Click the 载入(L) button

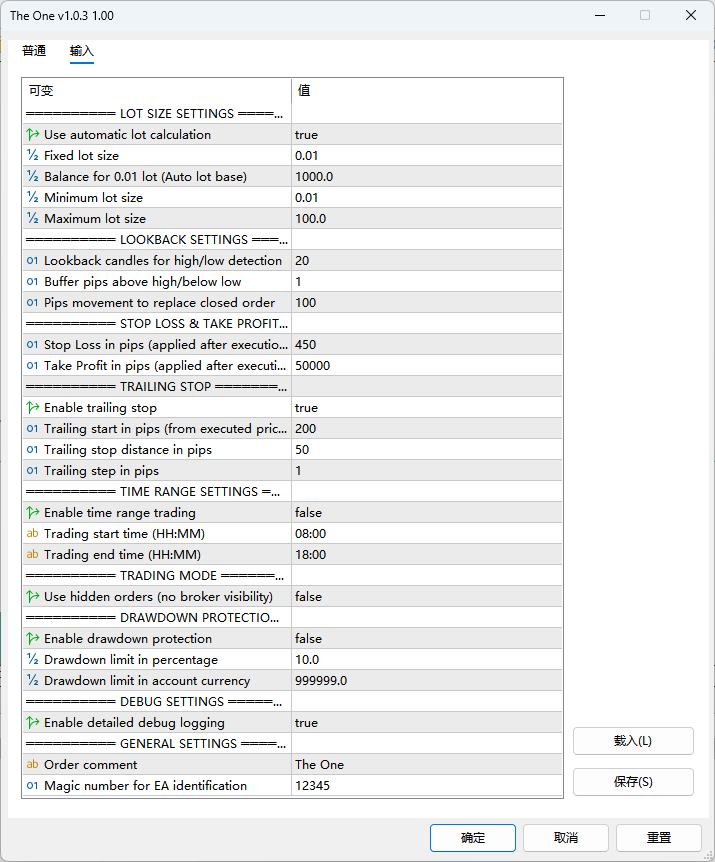(633, 741)
